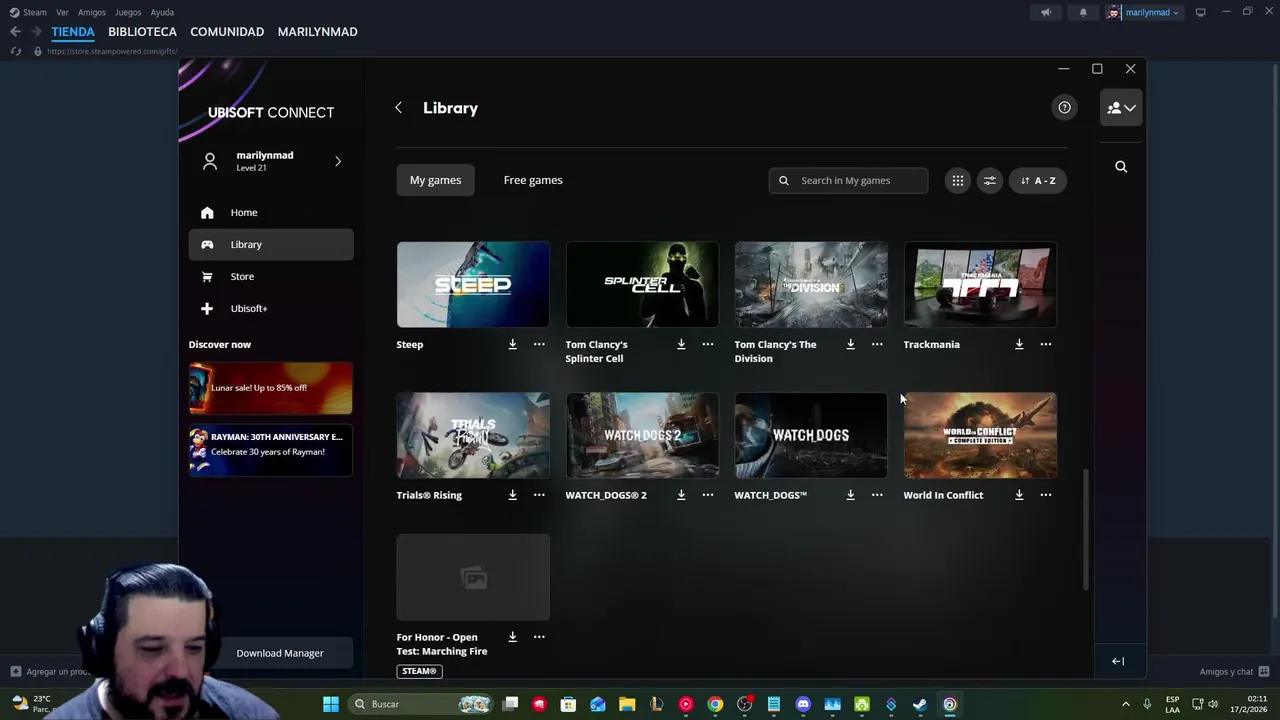Open the A - Z sort dropdown

point(1038,180)
